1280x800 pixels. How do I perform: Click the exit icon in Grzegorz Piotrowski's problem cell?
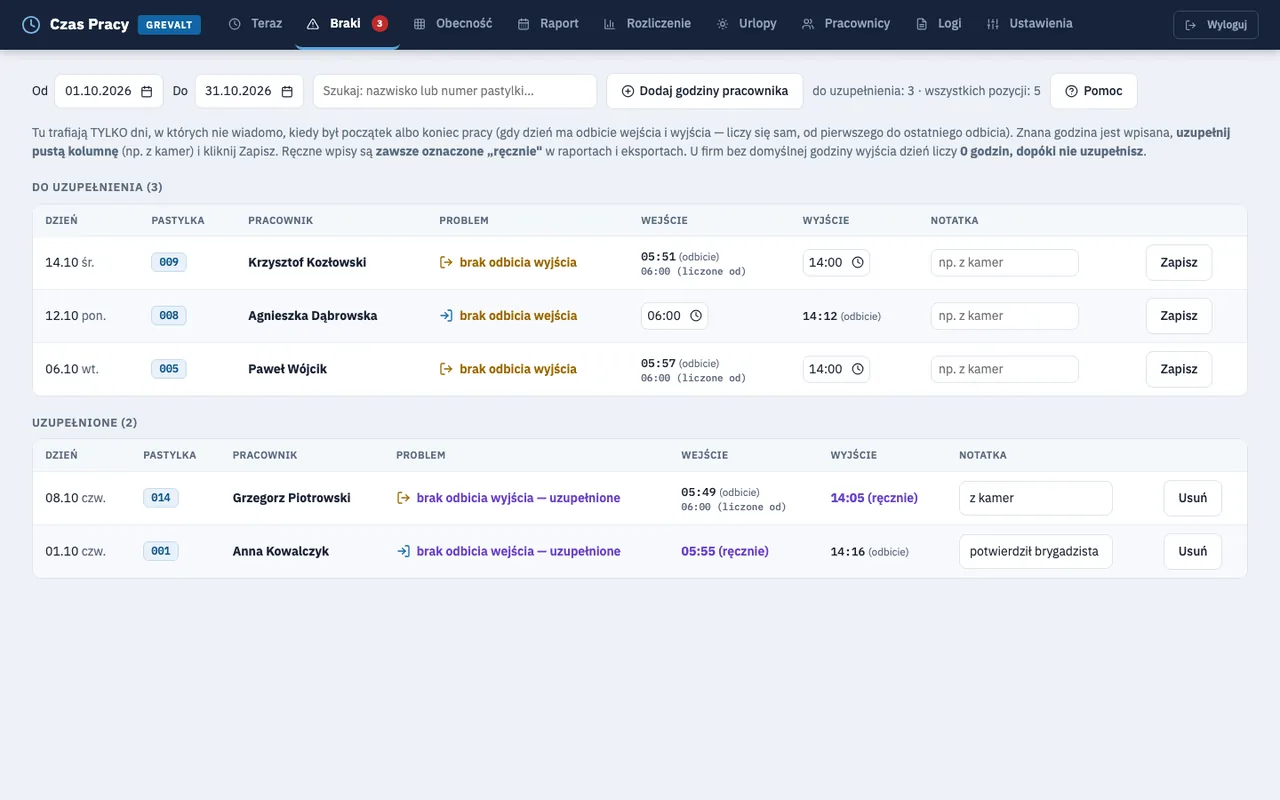[x=403, y=498]
